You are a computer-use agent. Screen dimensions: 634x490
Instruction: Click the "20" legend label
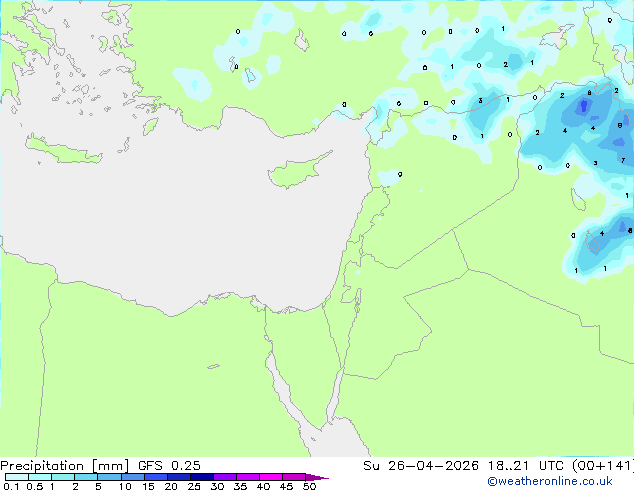coord(171,486)
